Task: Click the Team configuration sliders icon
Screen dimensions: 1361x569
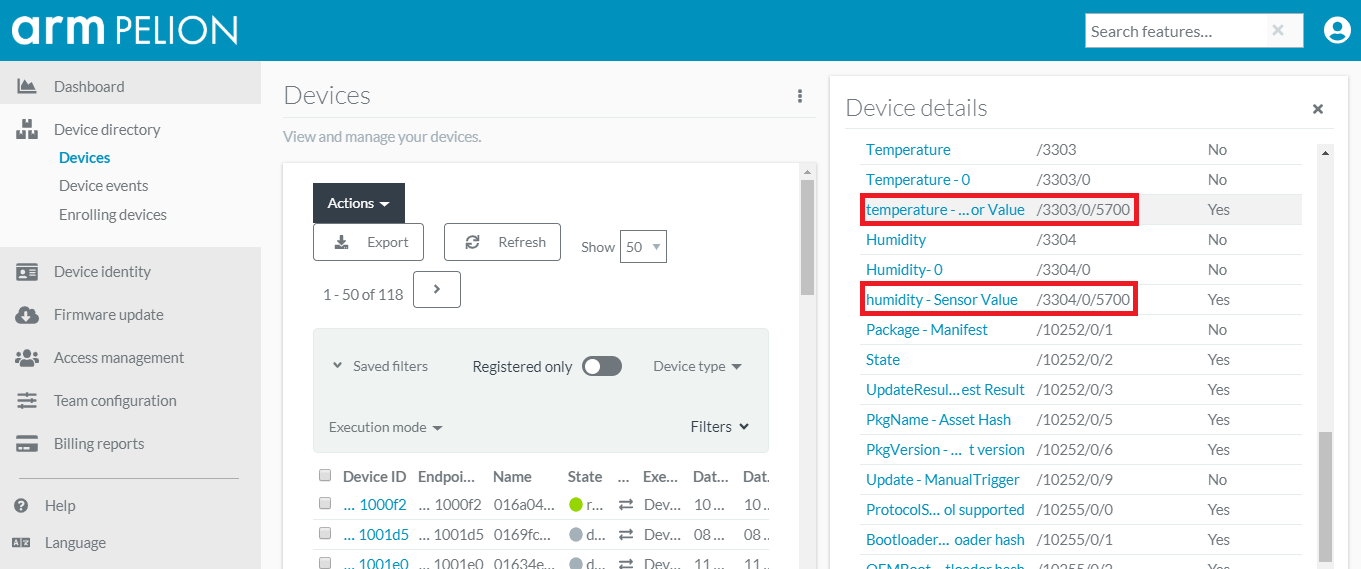Action: coord(27,401)
